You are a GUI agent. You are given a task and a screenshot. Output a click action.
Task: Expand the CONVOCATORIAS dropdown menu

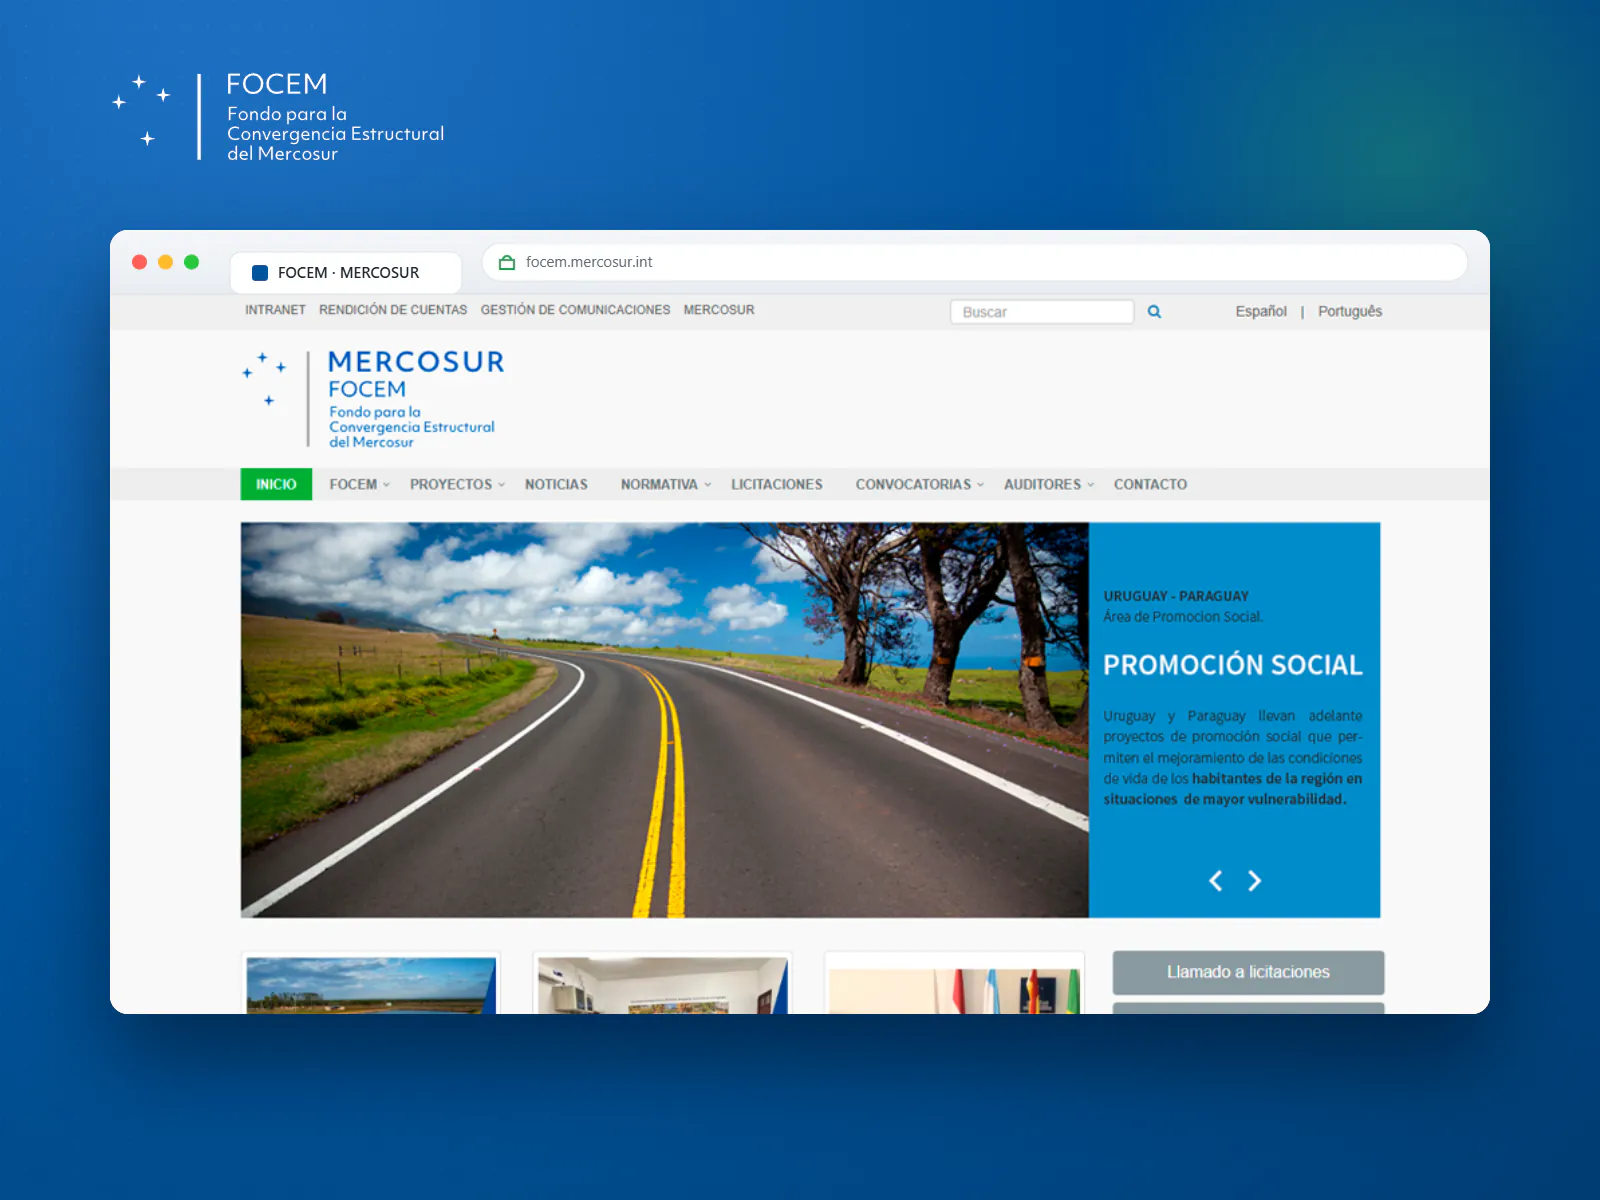click(920, 484)
